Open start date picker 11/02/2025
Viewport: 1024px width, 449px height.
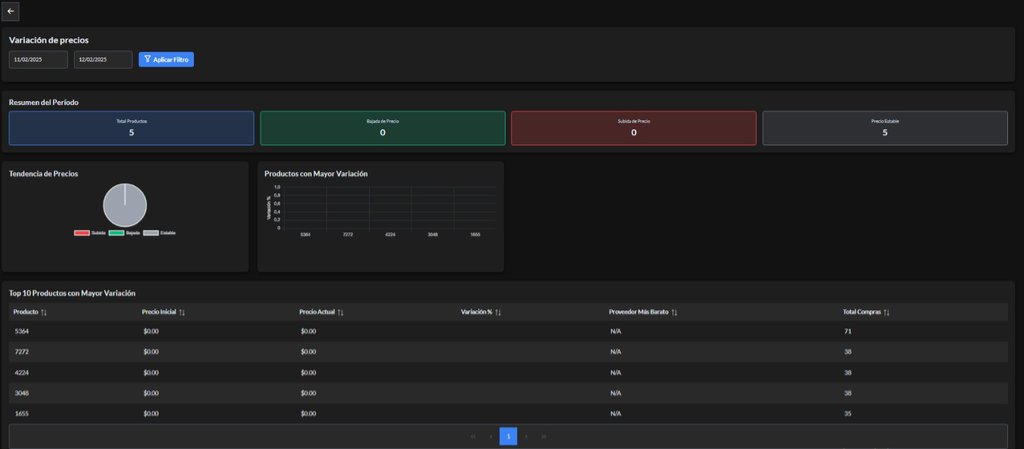pos(38,60)
